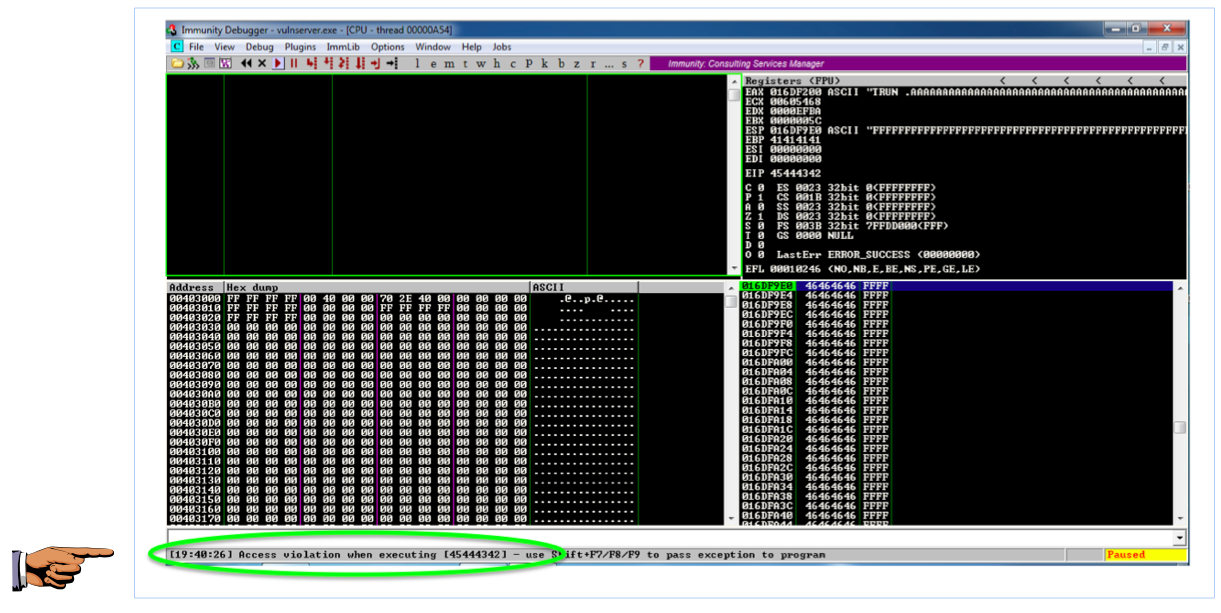Click the Restart program rewind icon
This screenshot has width=1221, height=613.
tap(246, 63)
